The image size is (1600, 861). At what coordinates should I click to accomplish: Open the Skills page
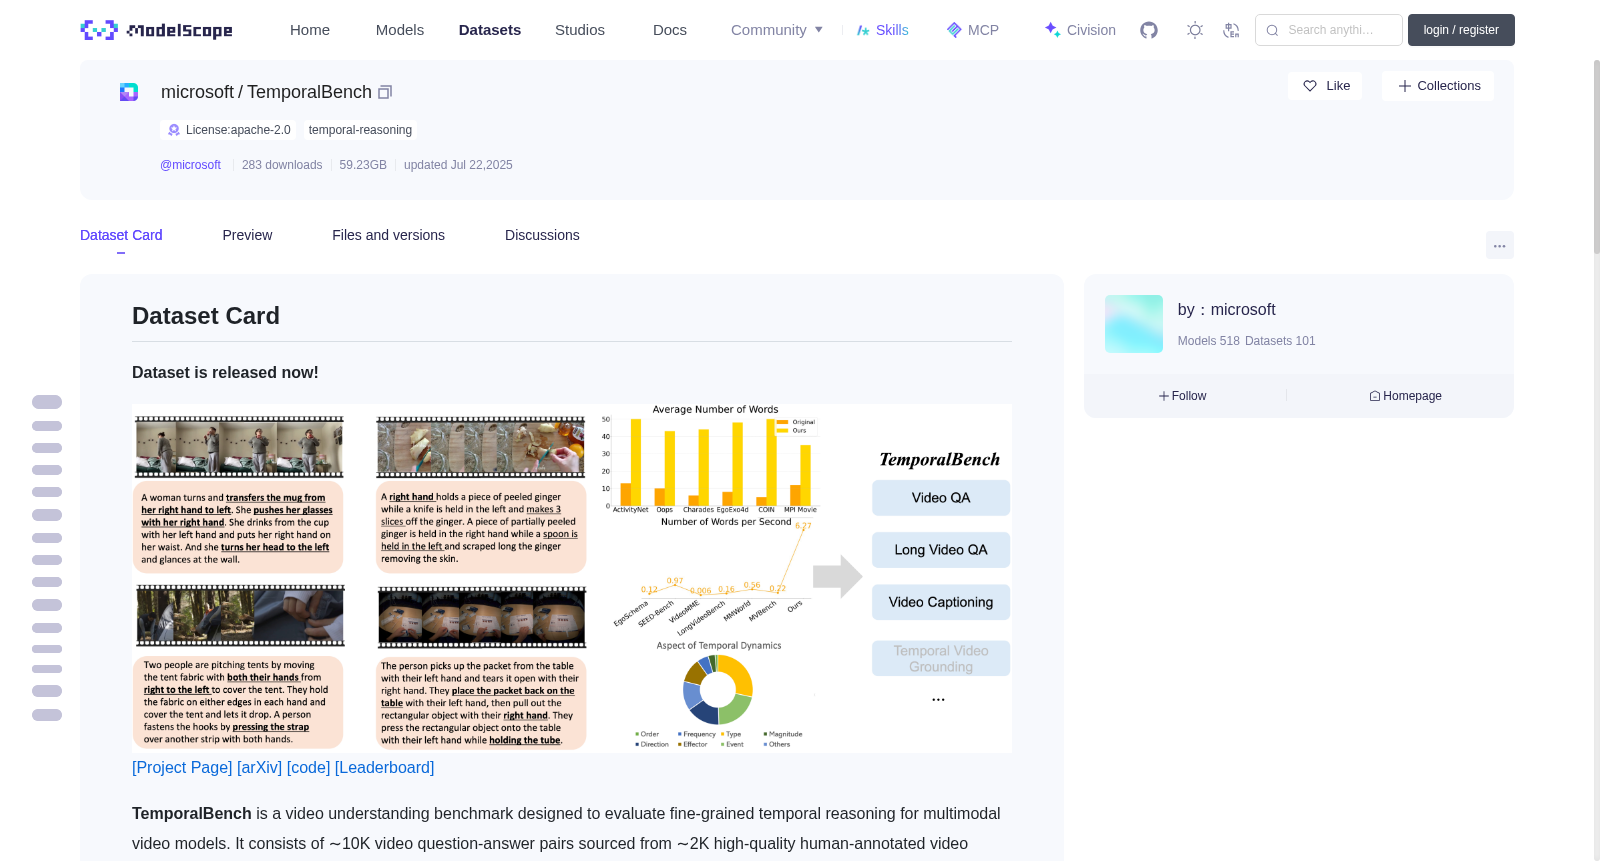883,30
